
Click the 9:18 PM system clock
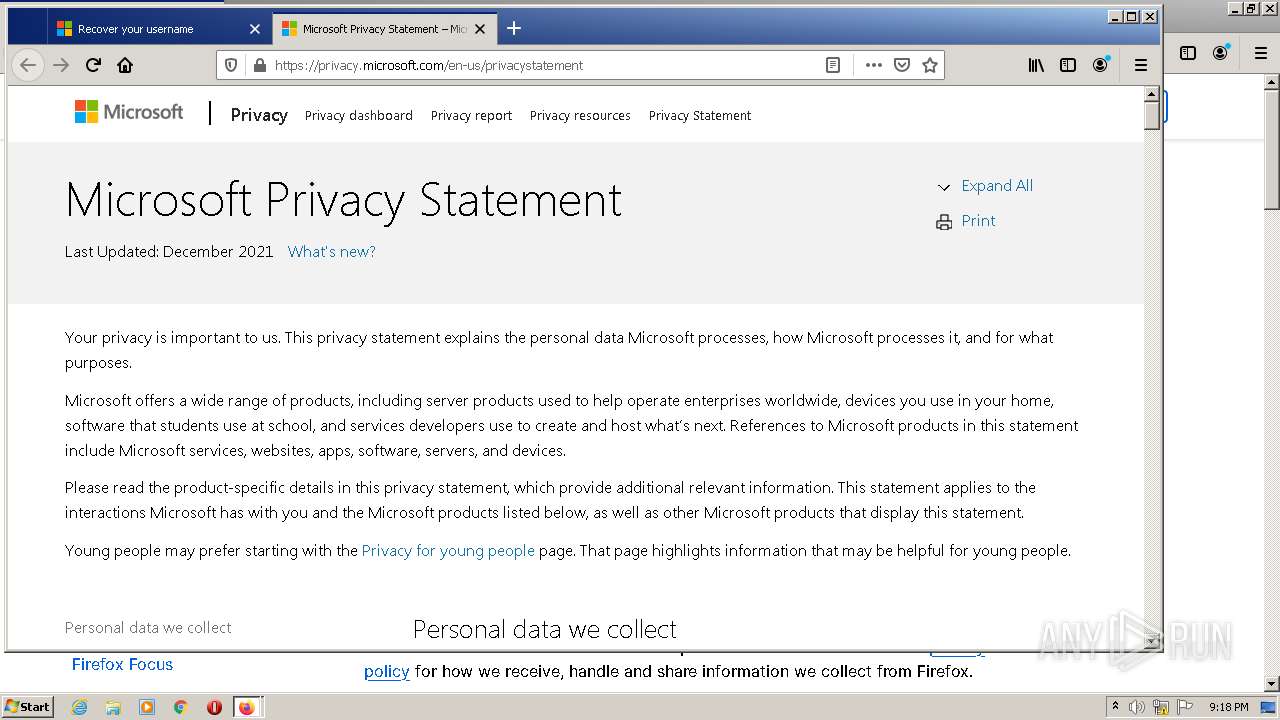tap(1229, 707)
